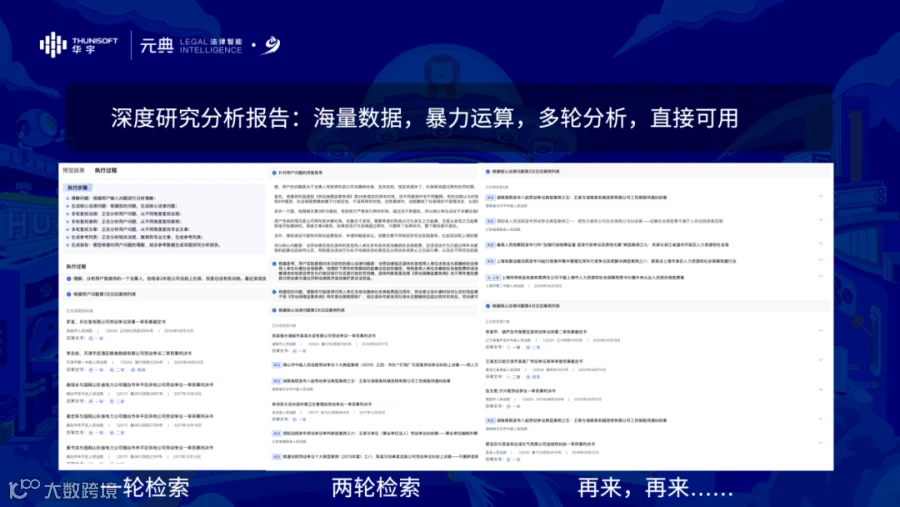Expand the 张文君 劳动争议一审 case row

click(821, 390)
